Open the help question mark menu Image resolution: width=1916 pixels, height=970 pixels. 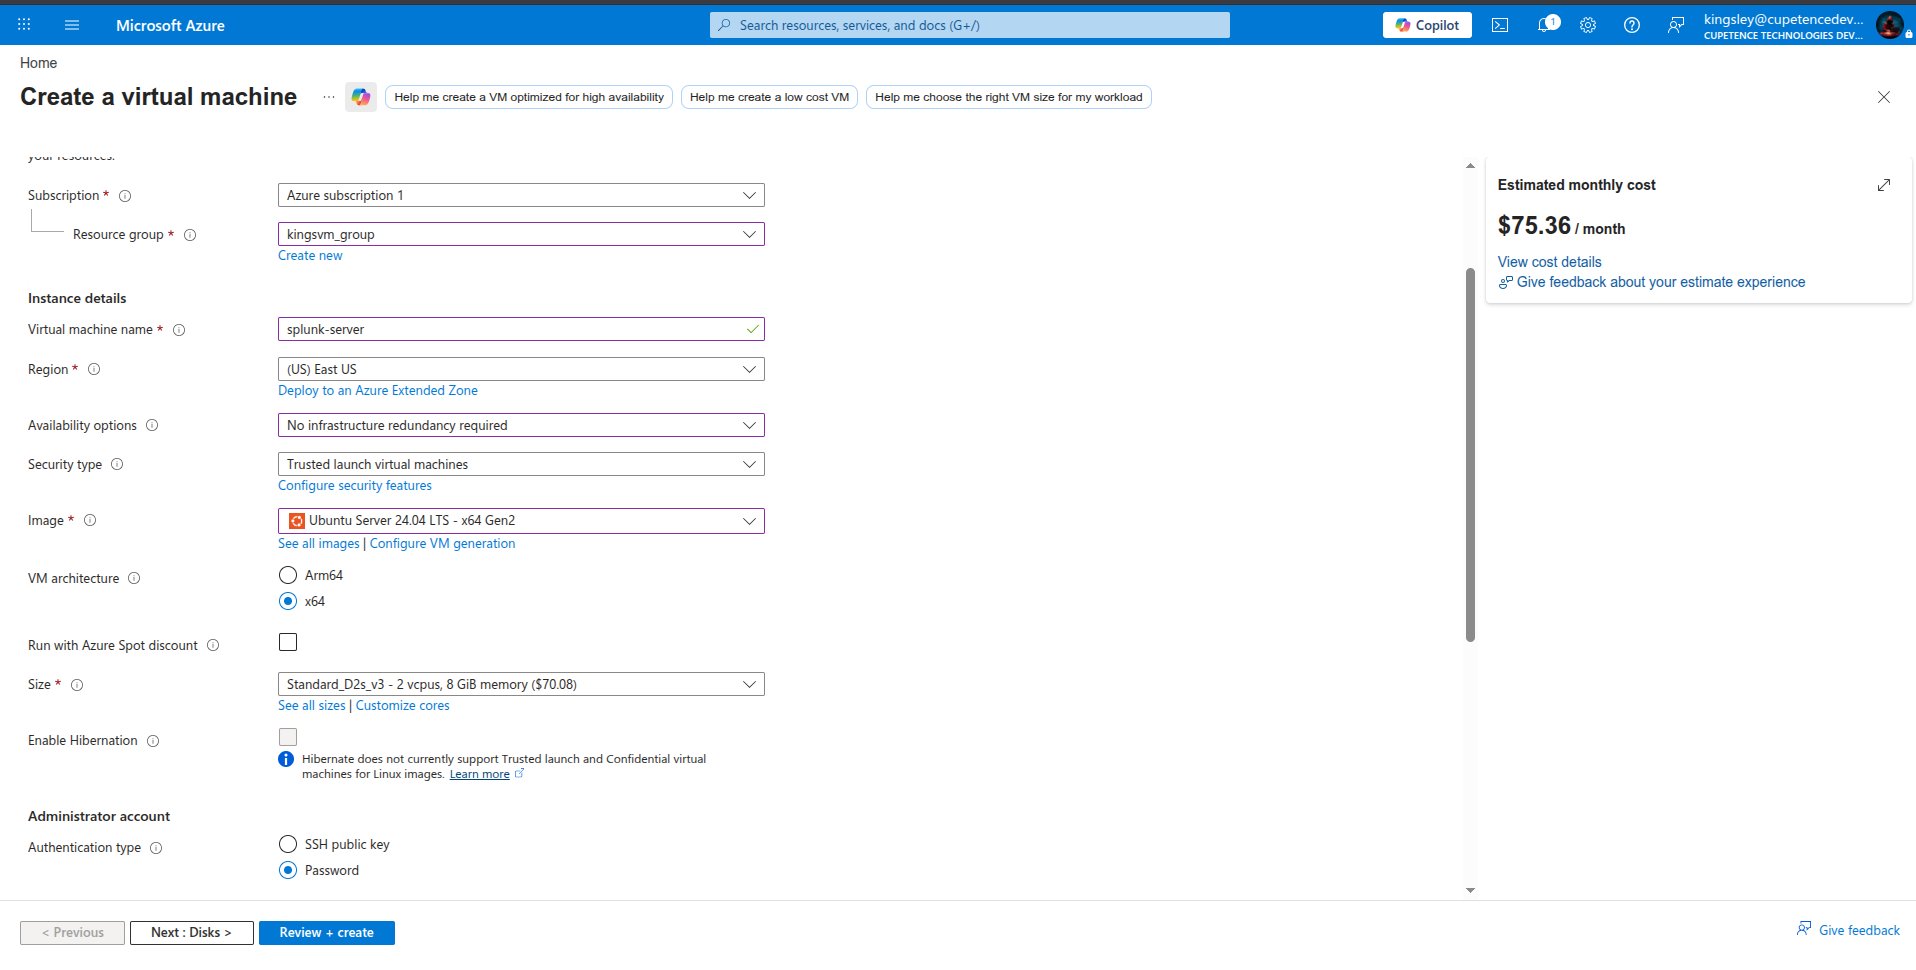tap(1632, 25)
